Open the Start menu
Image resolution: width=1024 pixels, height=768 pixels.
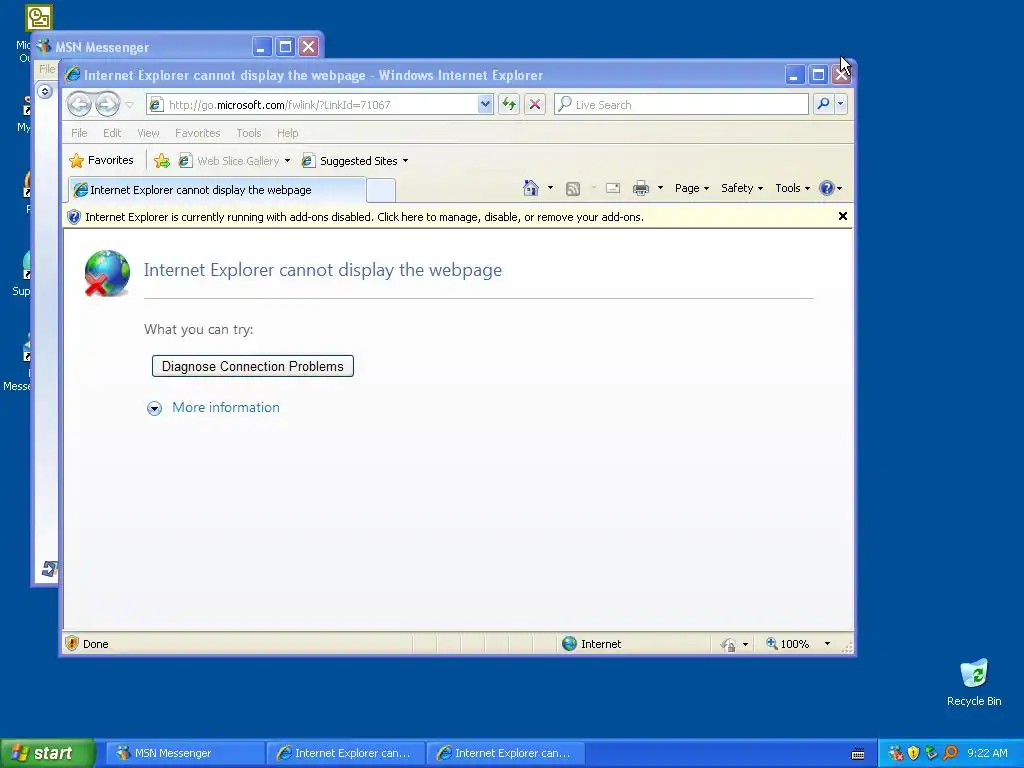(47, 753)
